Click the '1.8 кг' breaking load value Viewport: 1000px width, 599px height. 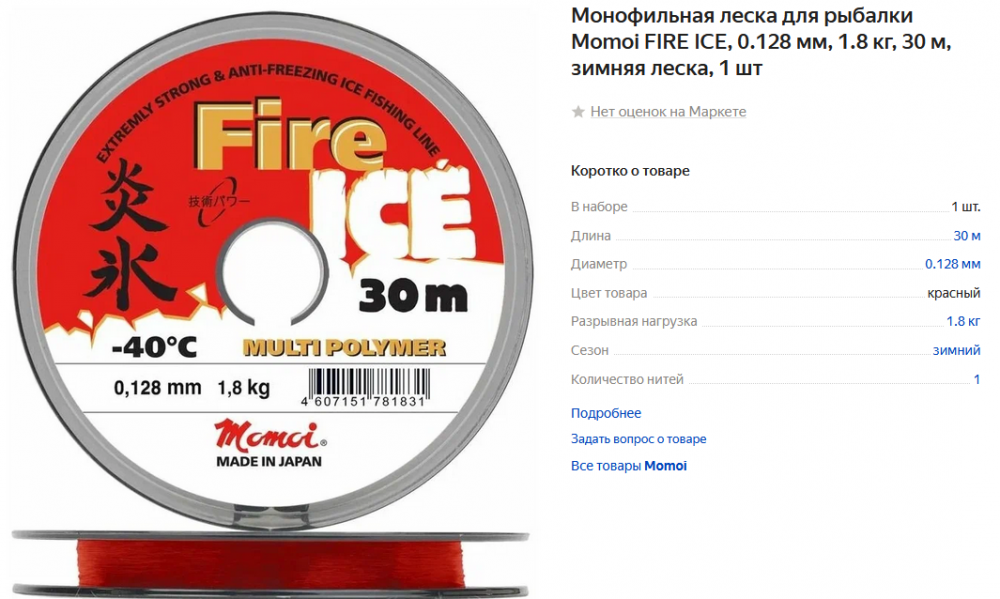click(x=963, y=321)
